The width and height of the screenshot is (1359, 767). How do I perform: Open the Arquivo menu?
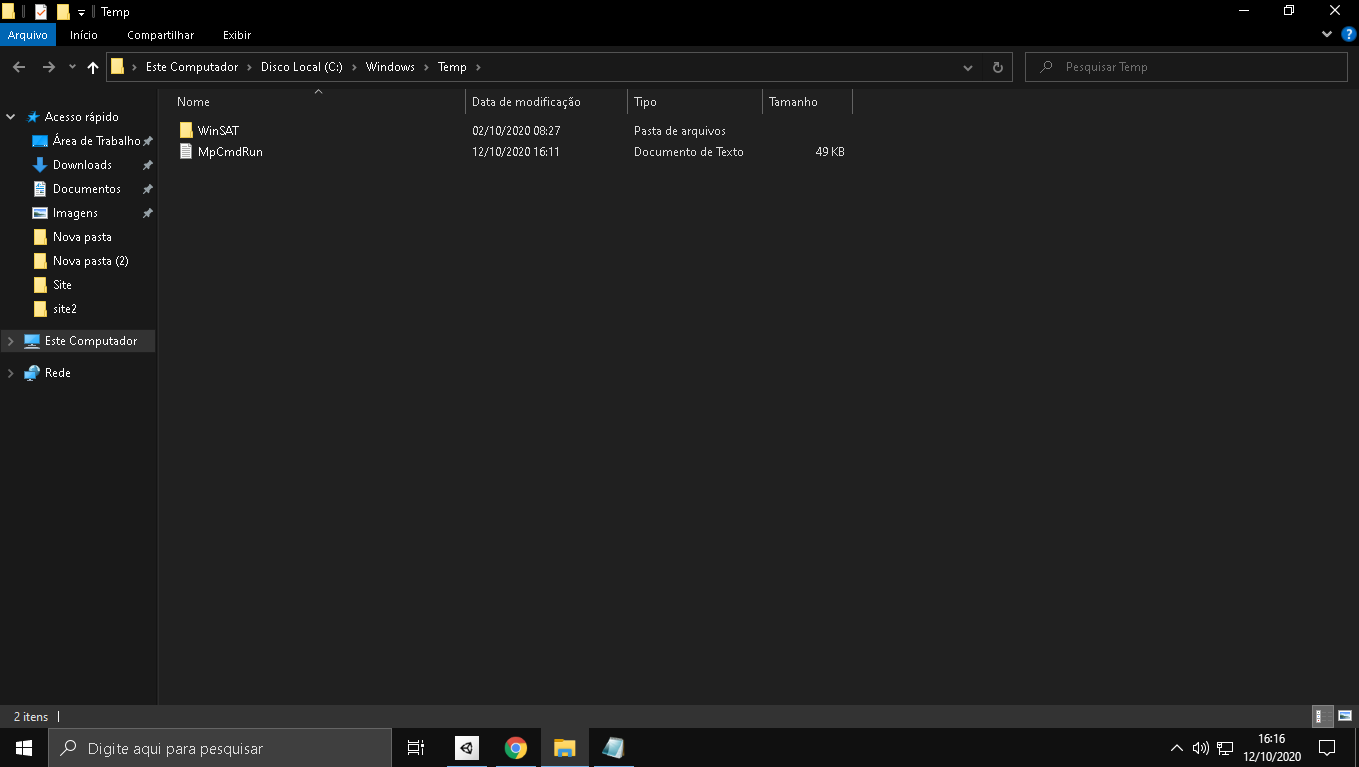[28, 35]
